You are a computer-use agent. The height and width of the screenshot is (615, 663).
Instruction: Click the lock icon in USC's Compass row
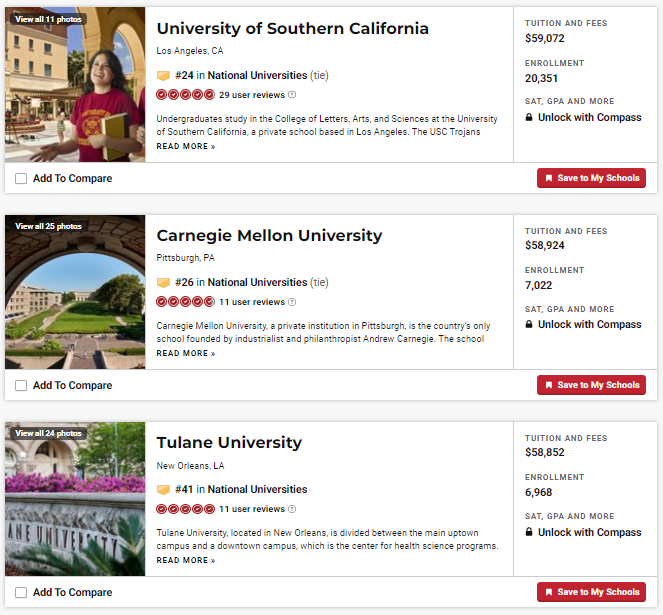pyautogui.click(x=529, y=117)
